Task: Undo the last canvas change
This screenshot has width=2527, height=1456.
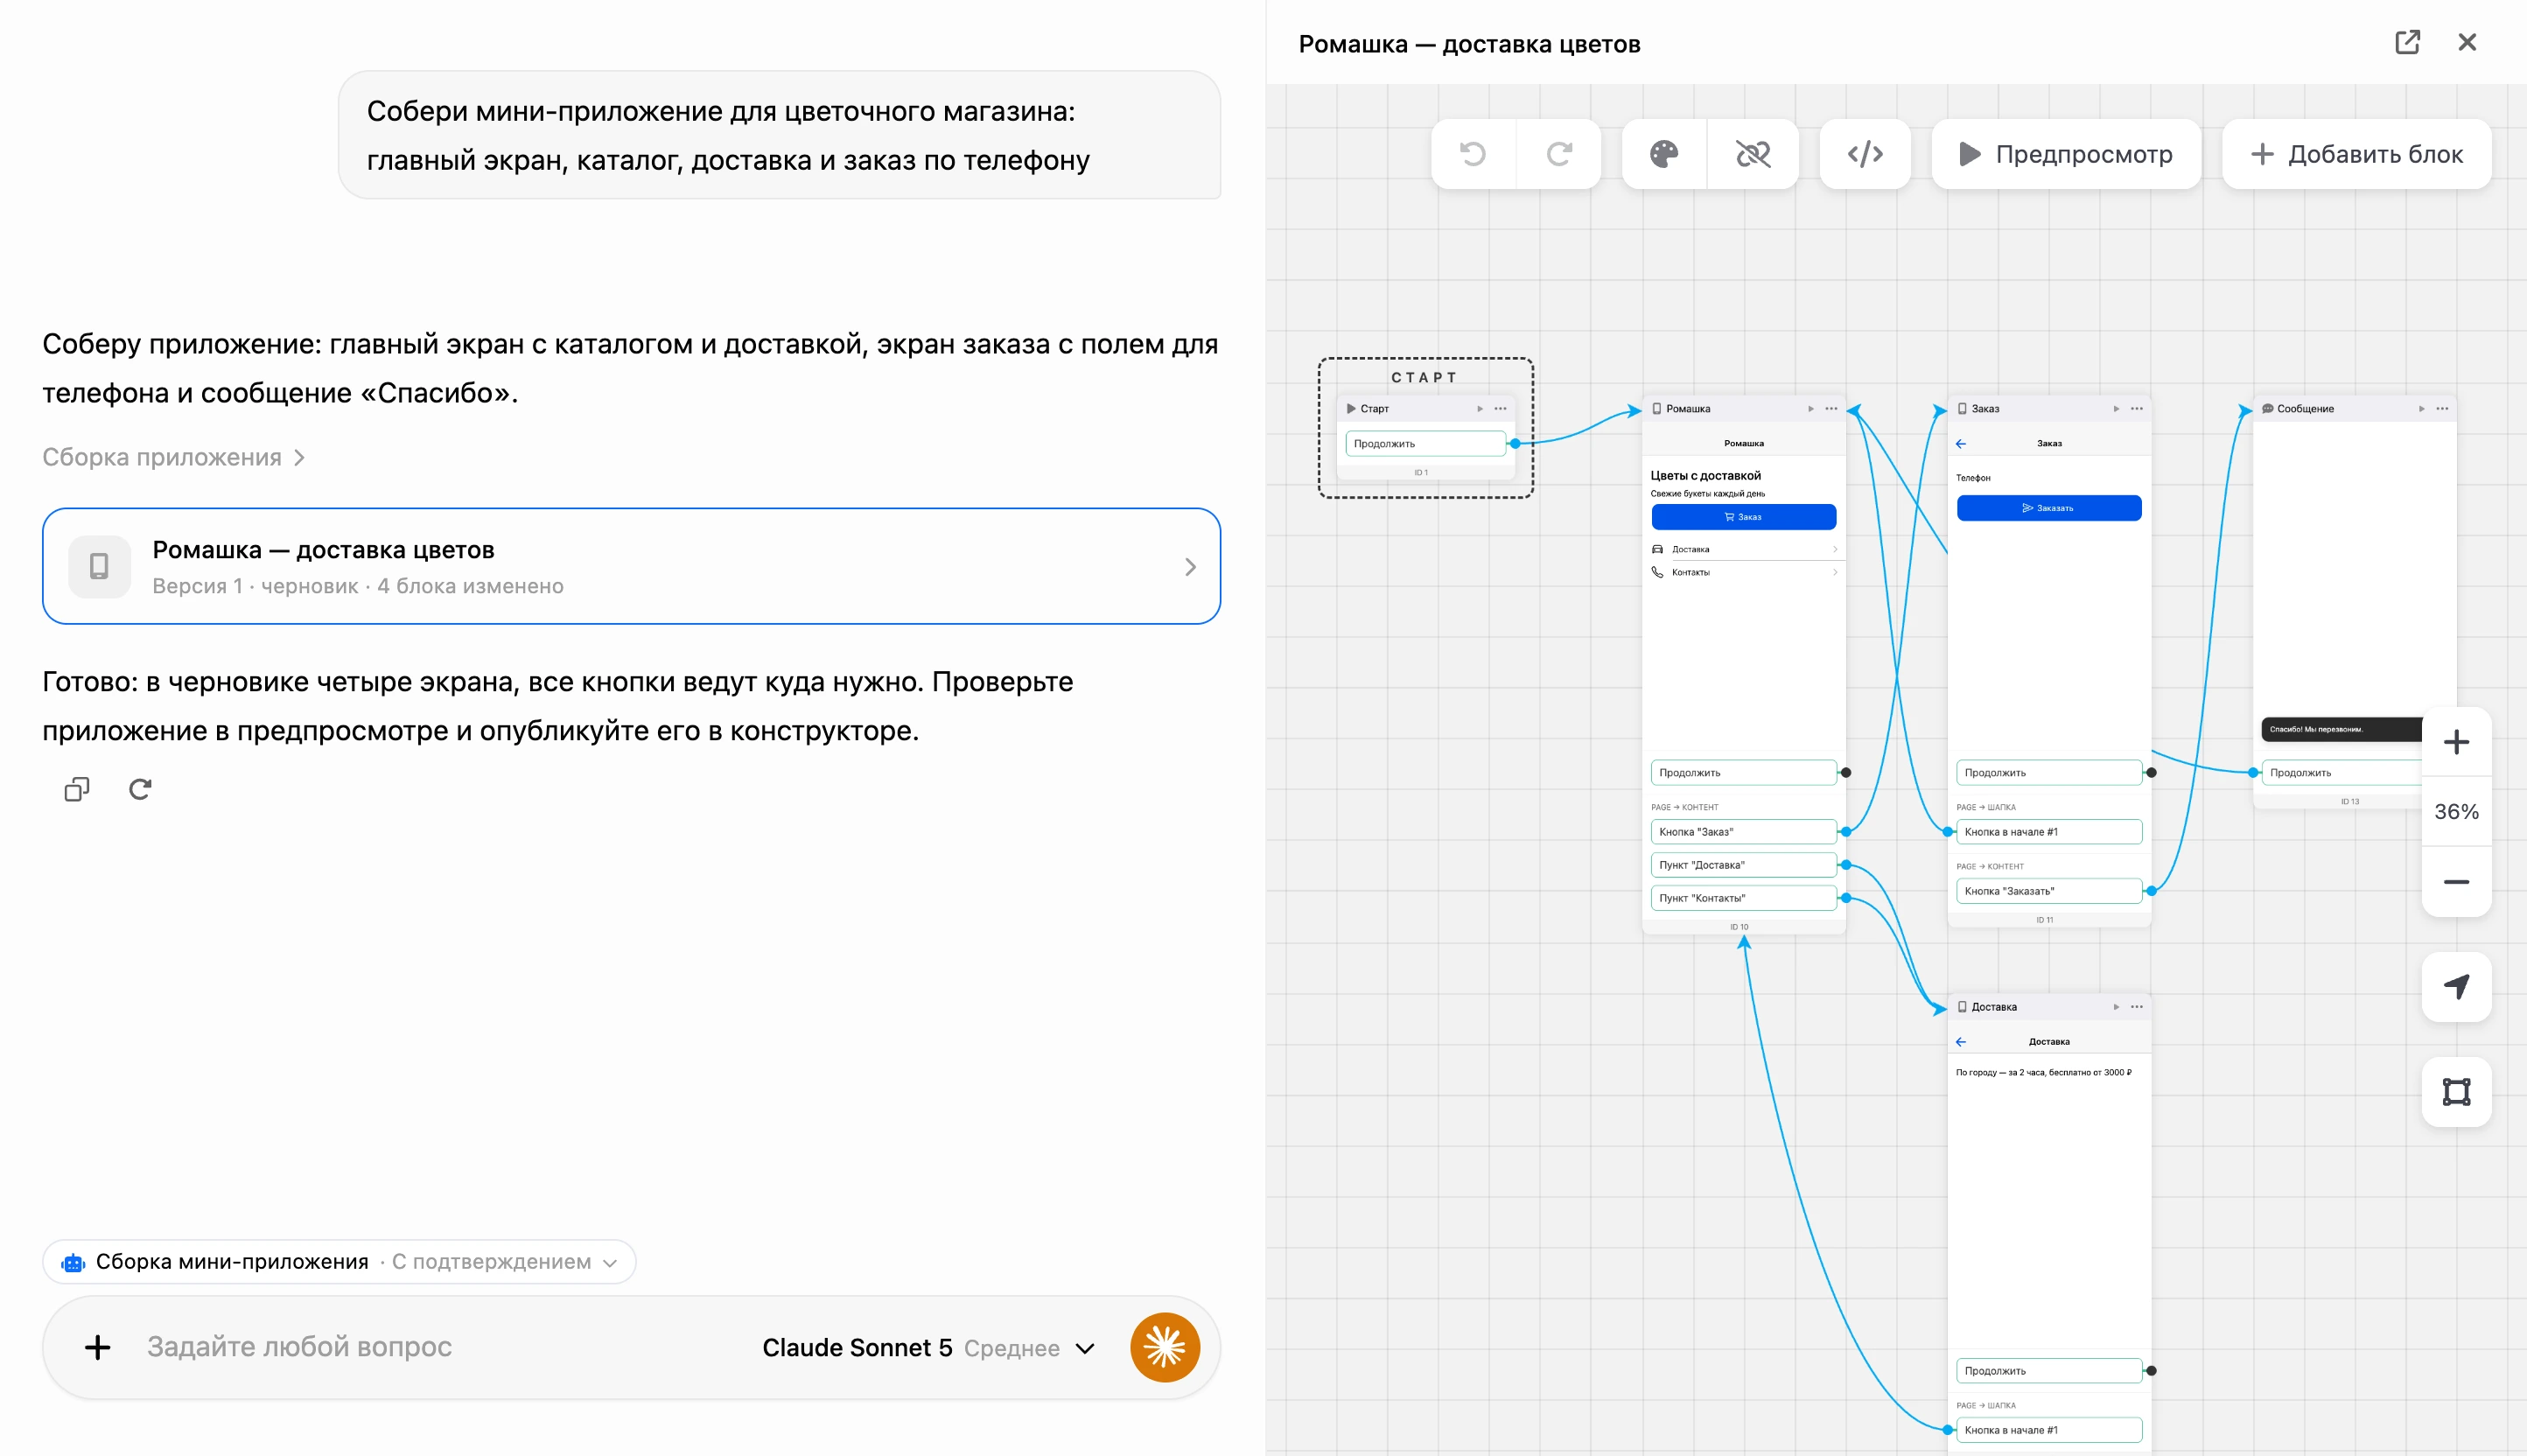Action: [x=1473, y=154]
